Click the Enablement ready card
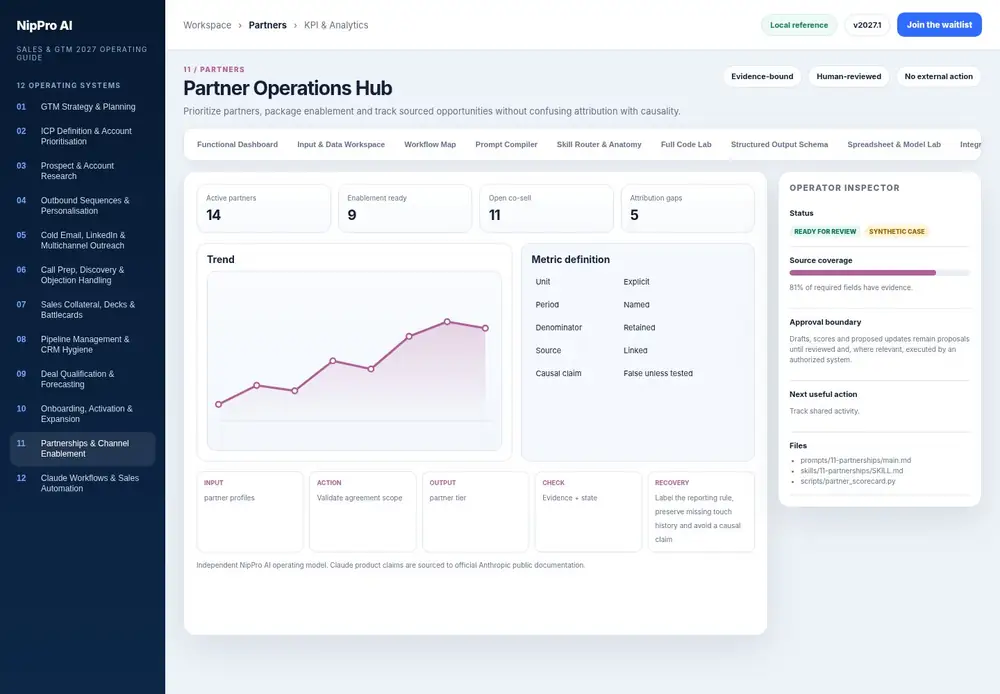Screen dimensions: 1000x694 [x=405, y=209]
